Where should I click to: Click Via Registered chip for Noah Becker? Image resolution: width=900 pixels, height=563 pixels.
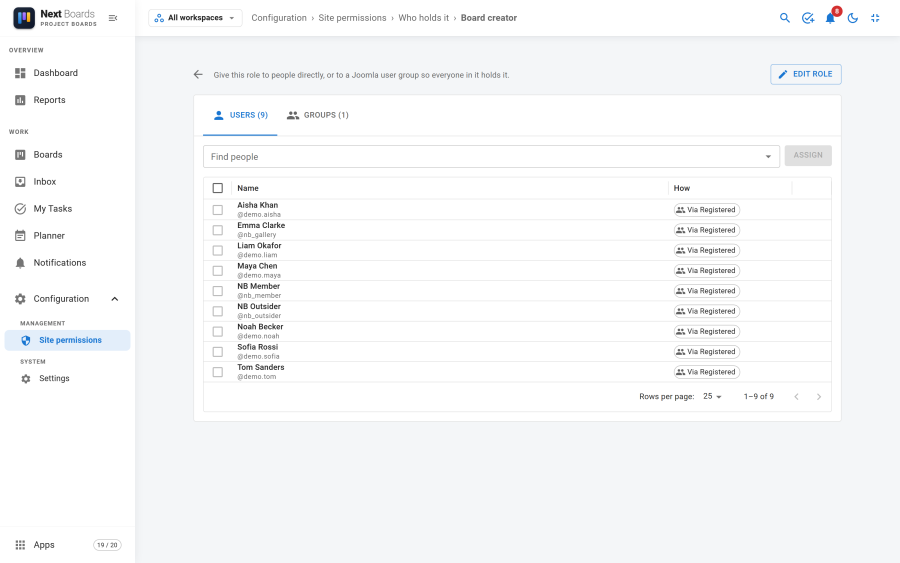[707, 332]
